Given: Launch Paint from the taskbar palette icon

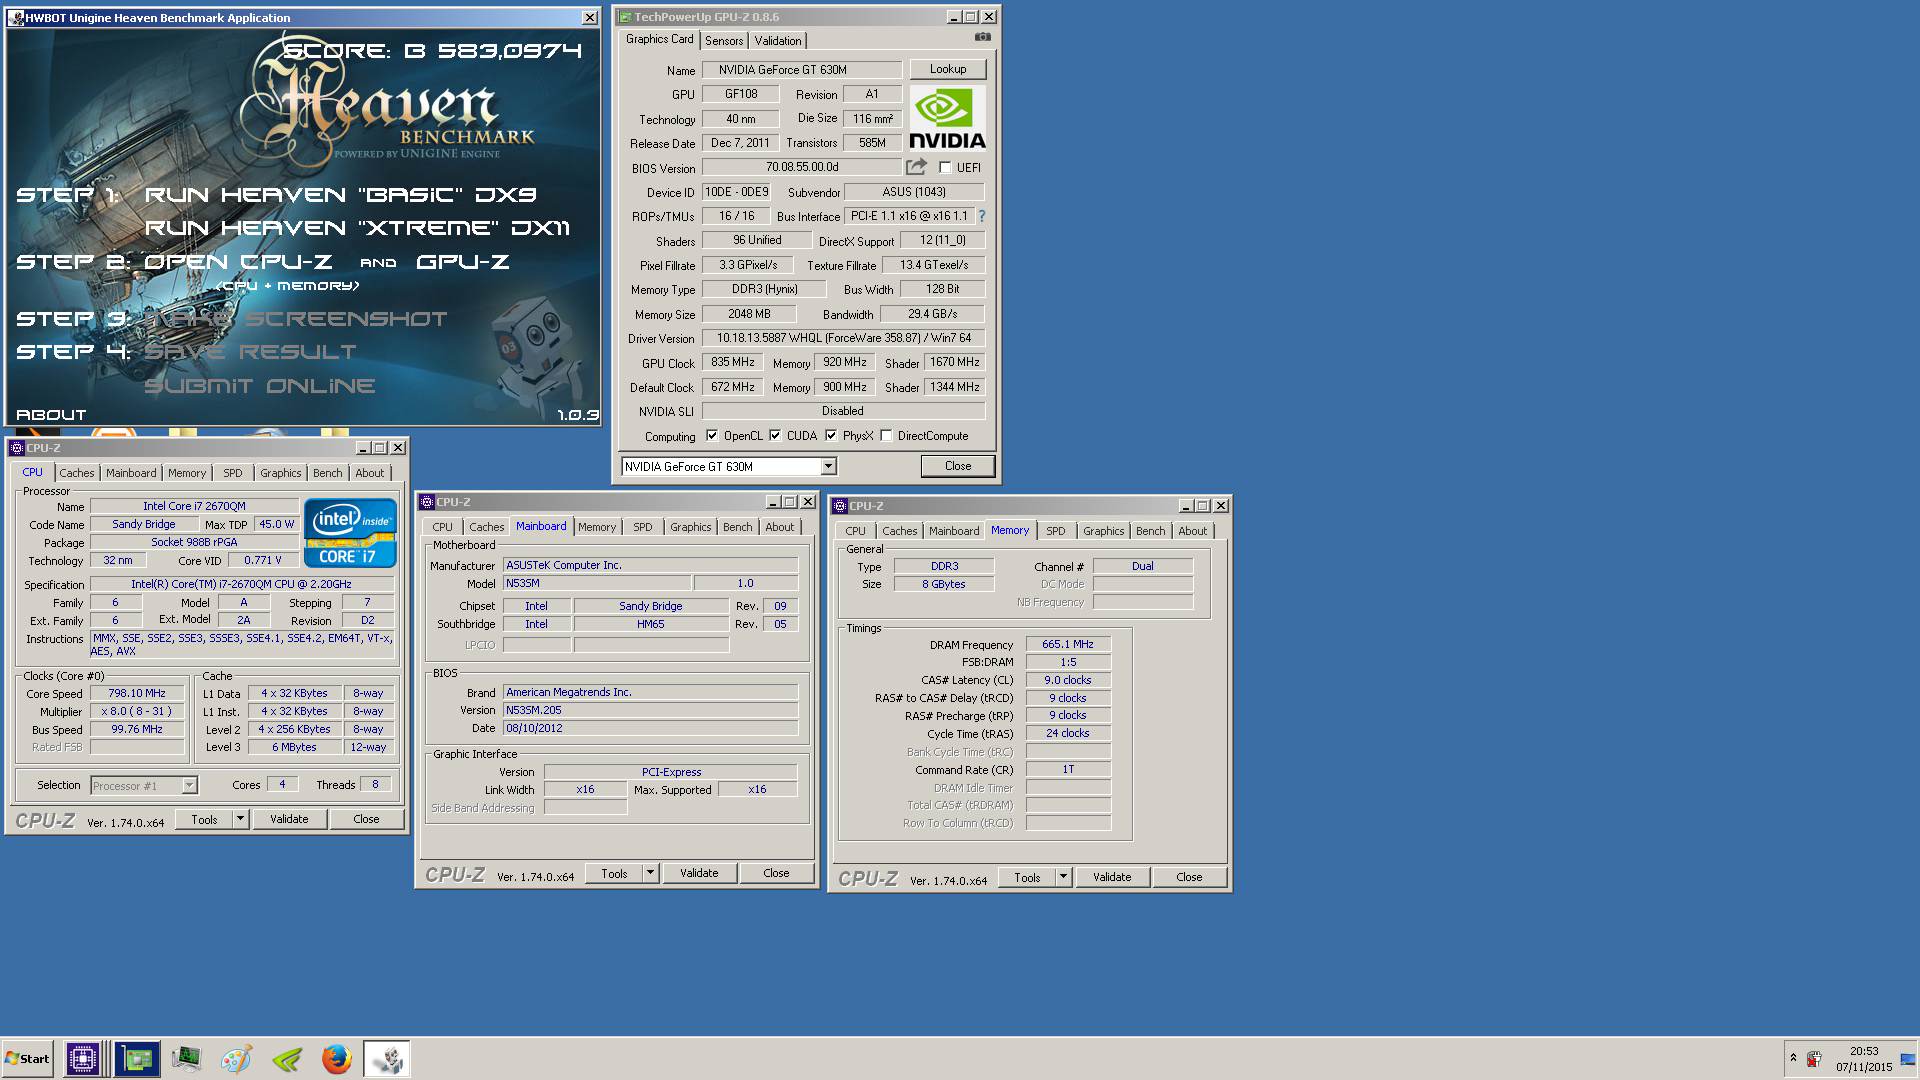Looking at the screenshot, I should 236,1058.
